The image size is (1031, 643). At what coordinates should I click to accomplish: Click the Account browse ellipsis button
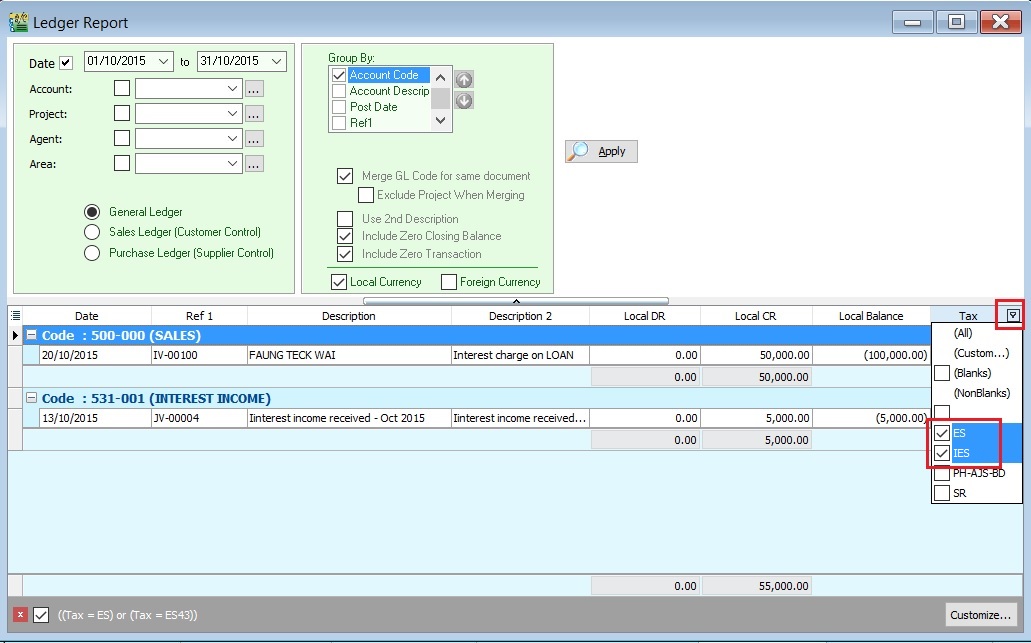pos(254,89)
